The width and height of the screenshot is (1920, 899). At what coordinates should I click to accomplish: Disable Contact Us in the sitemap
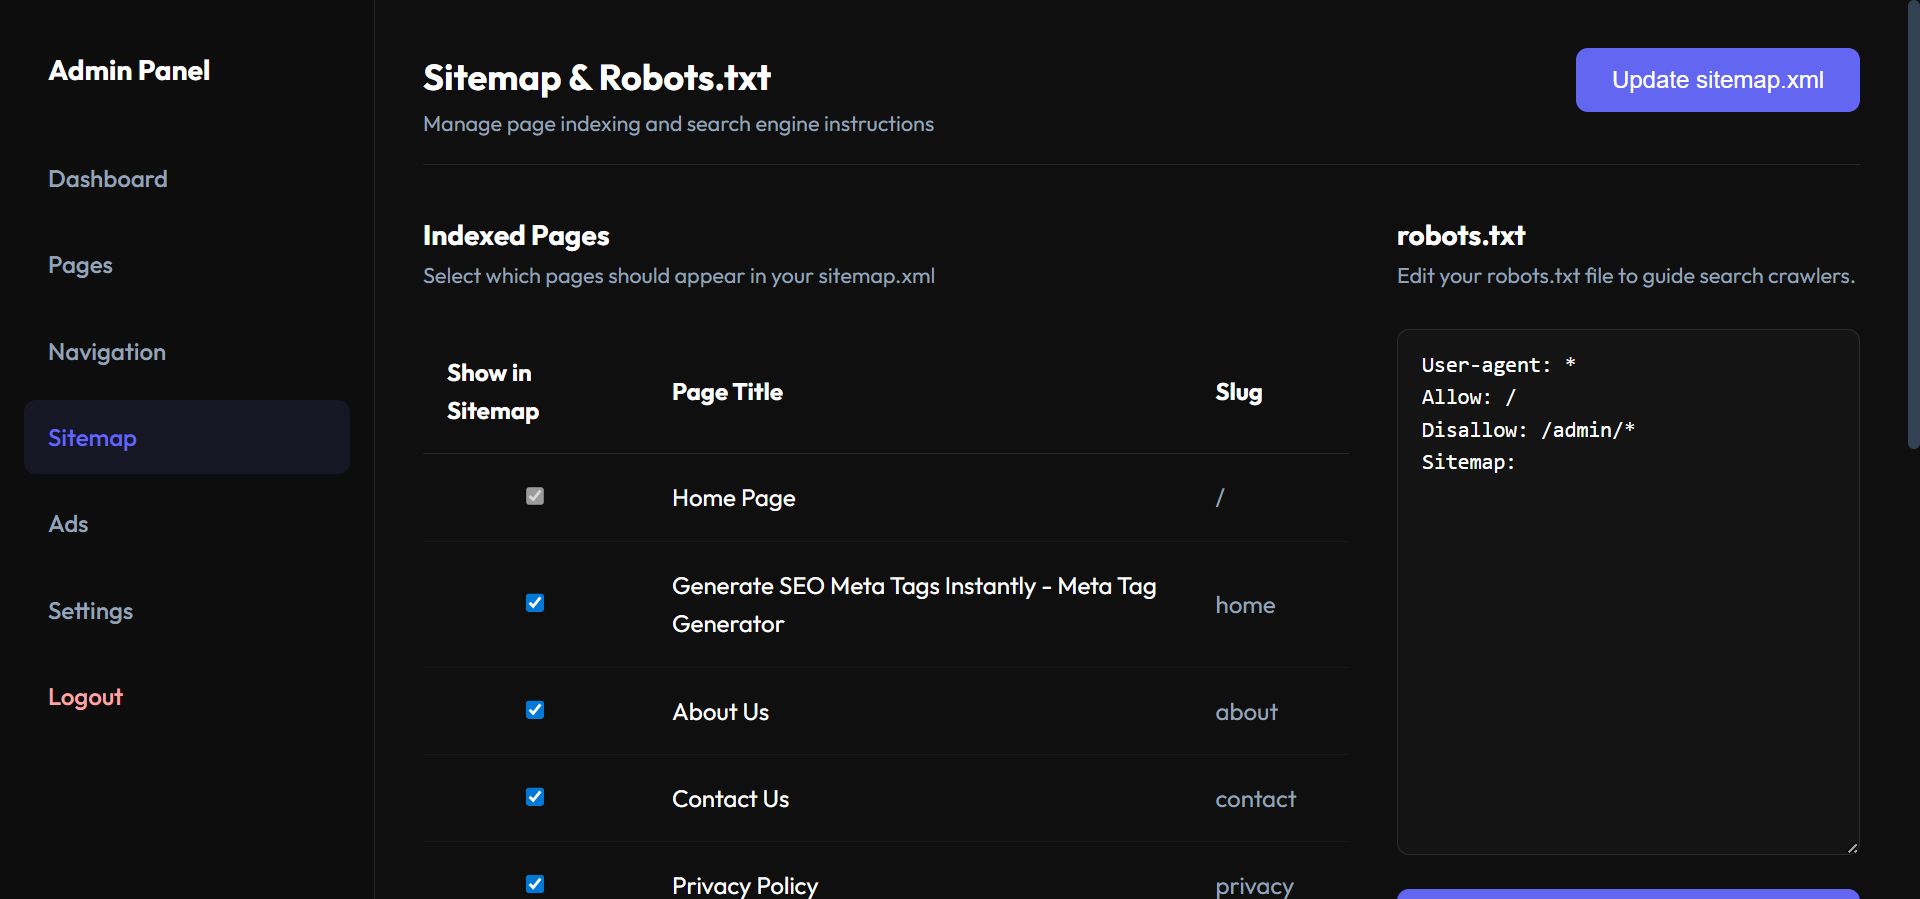pyautogui.click(x=535, y=797)
